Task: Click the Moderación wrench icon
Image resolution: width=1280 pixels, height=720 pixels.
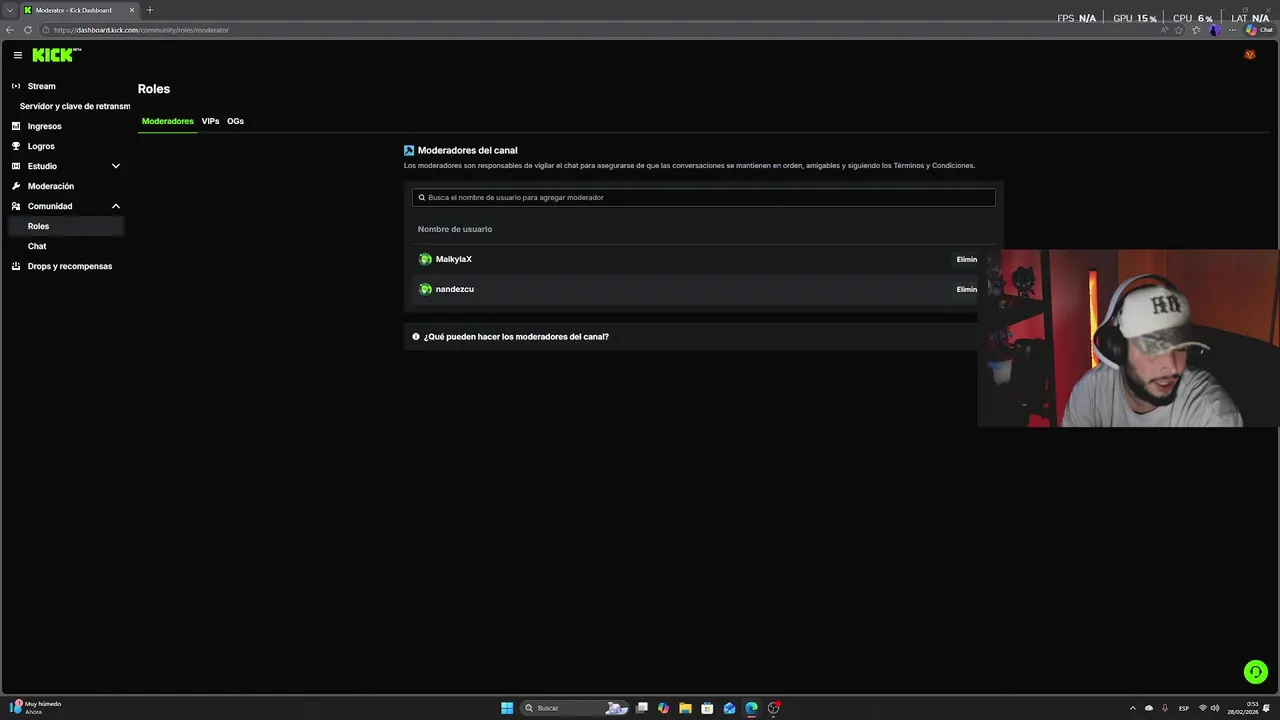Action: point(16,186)
